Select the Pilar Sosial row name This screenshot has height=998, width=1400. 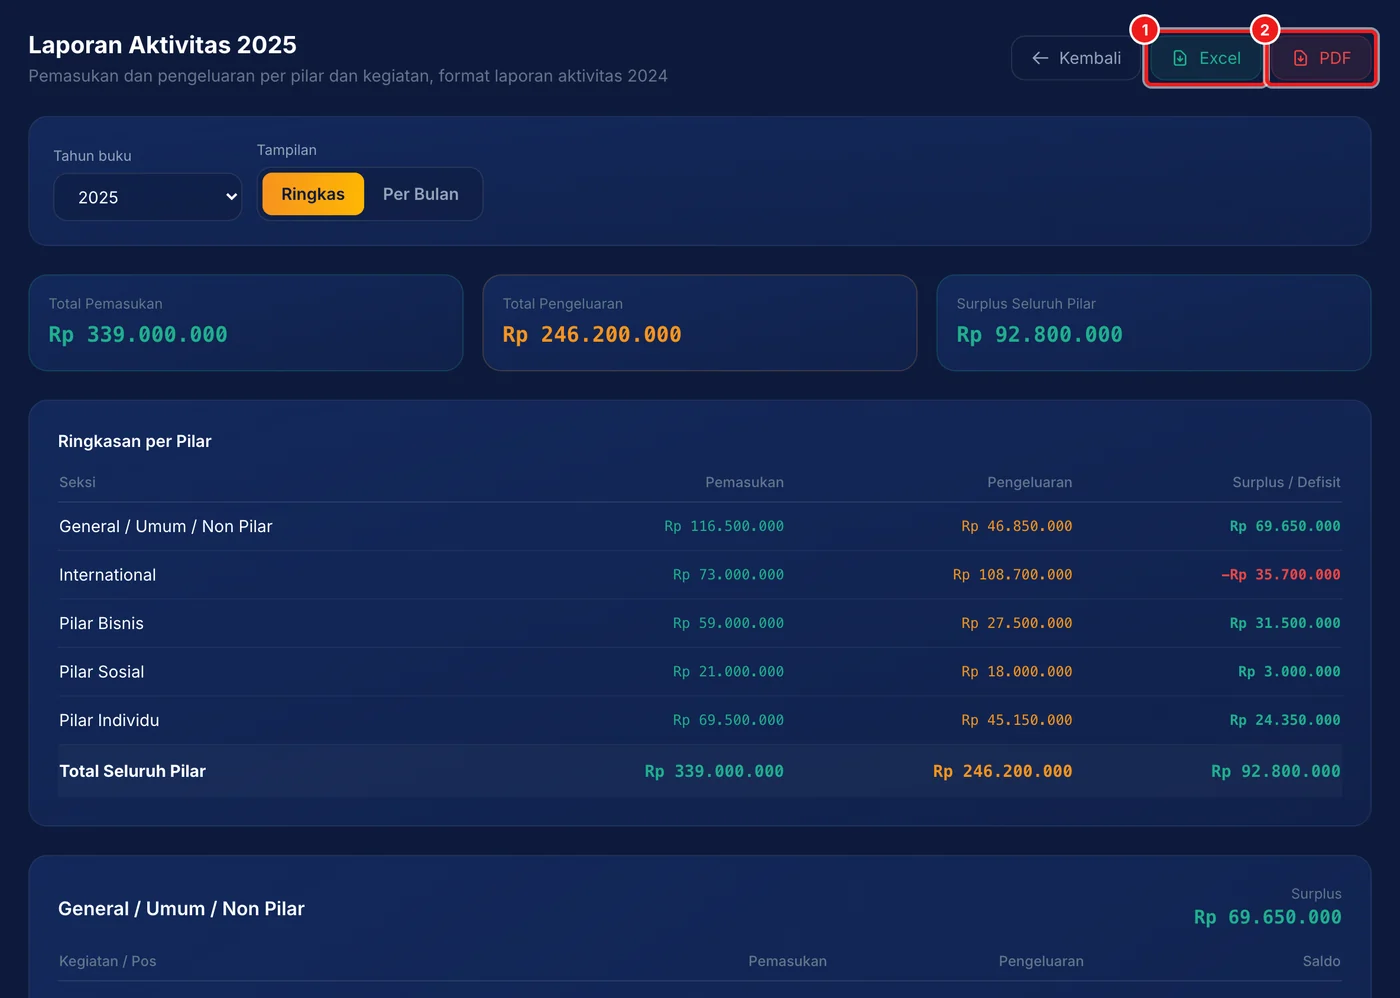(101, 672)
